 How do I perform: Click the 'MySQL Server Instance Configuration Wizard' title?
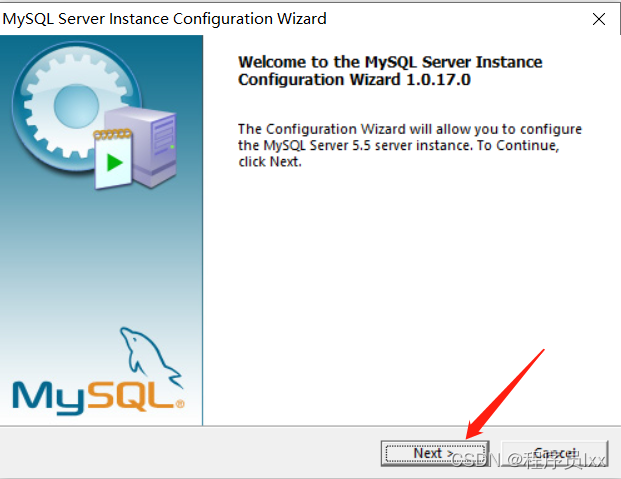point(165,19)
